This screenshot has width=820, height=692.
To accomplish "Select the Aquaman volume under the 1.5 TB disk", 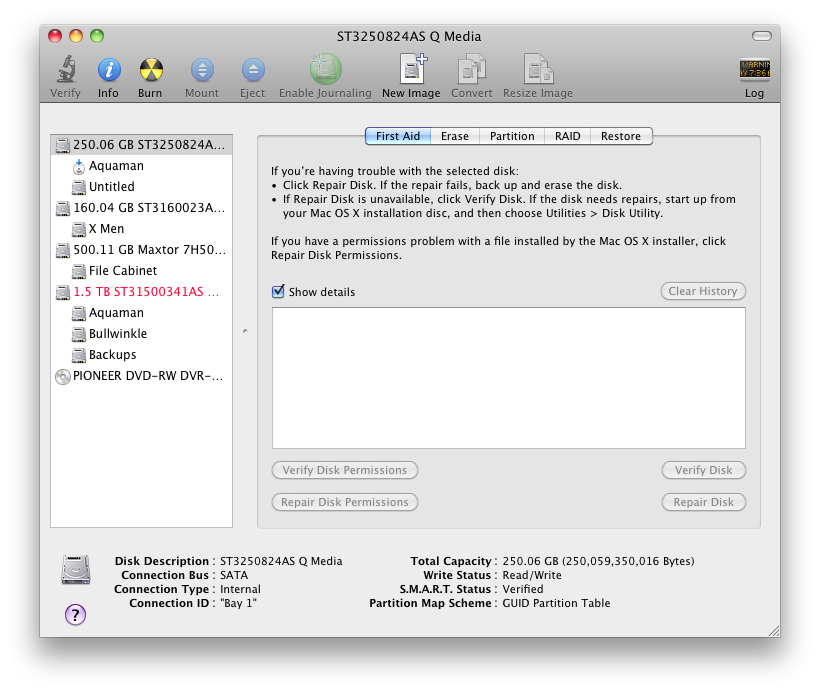I will coord(142,313).
